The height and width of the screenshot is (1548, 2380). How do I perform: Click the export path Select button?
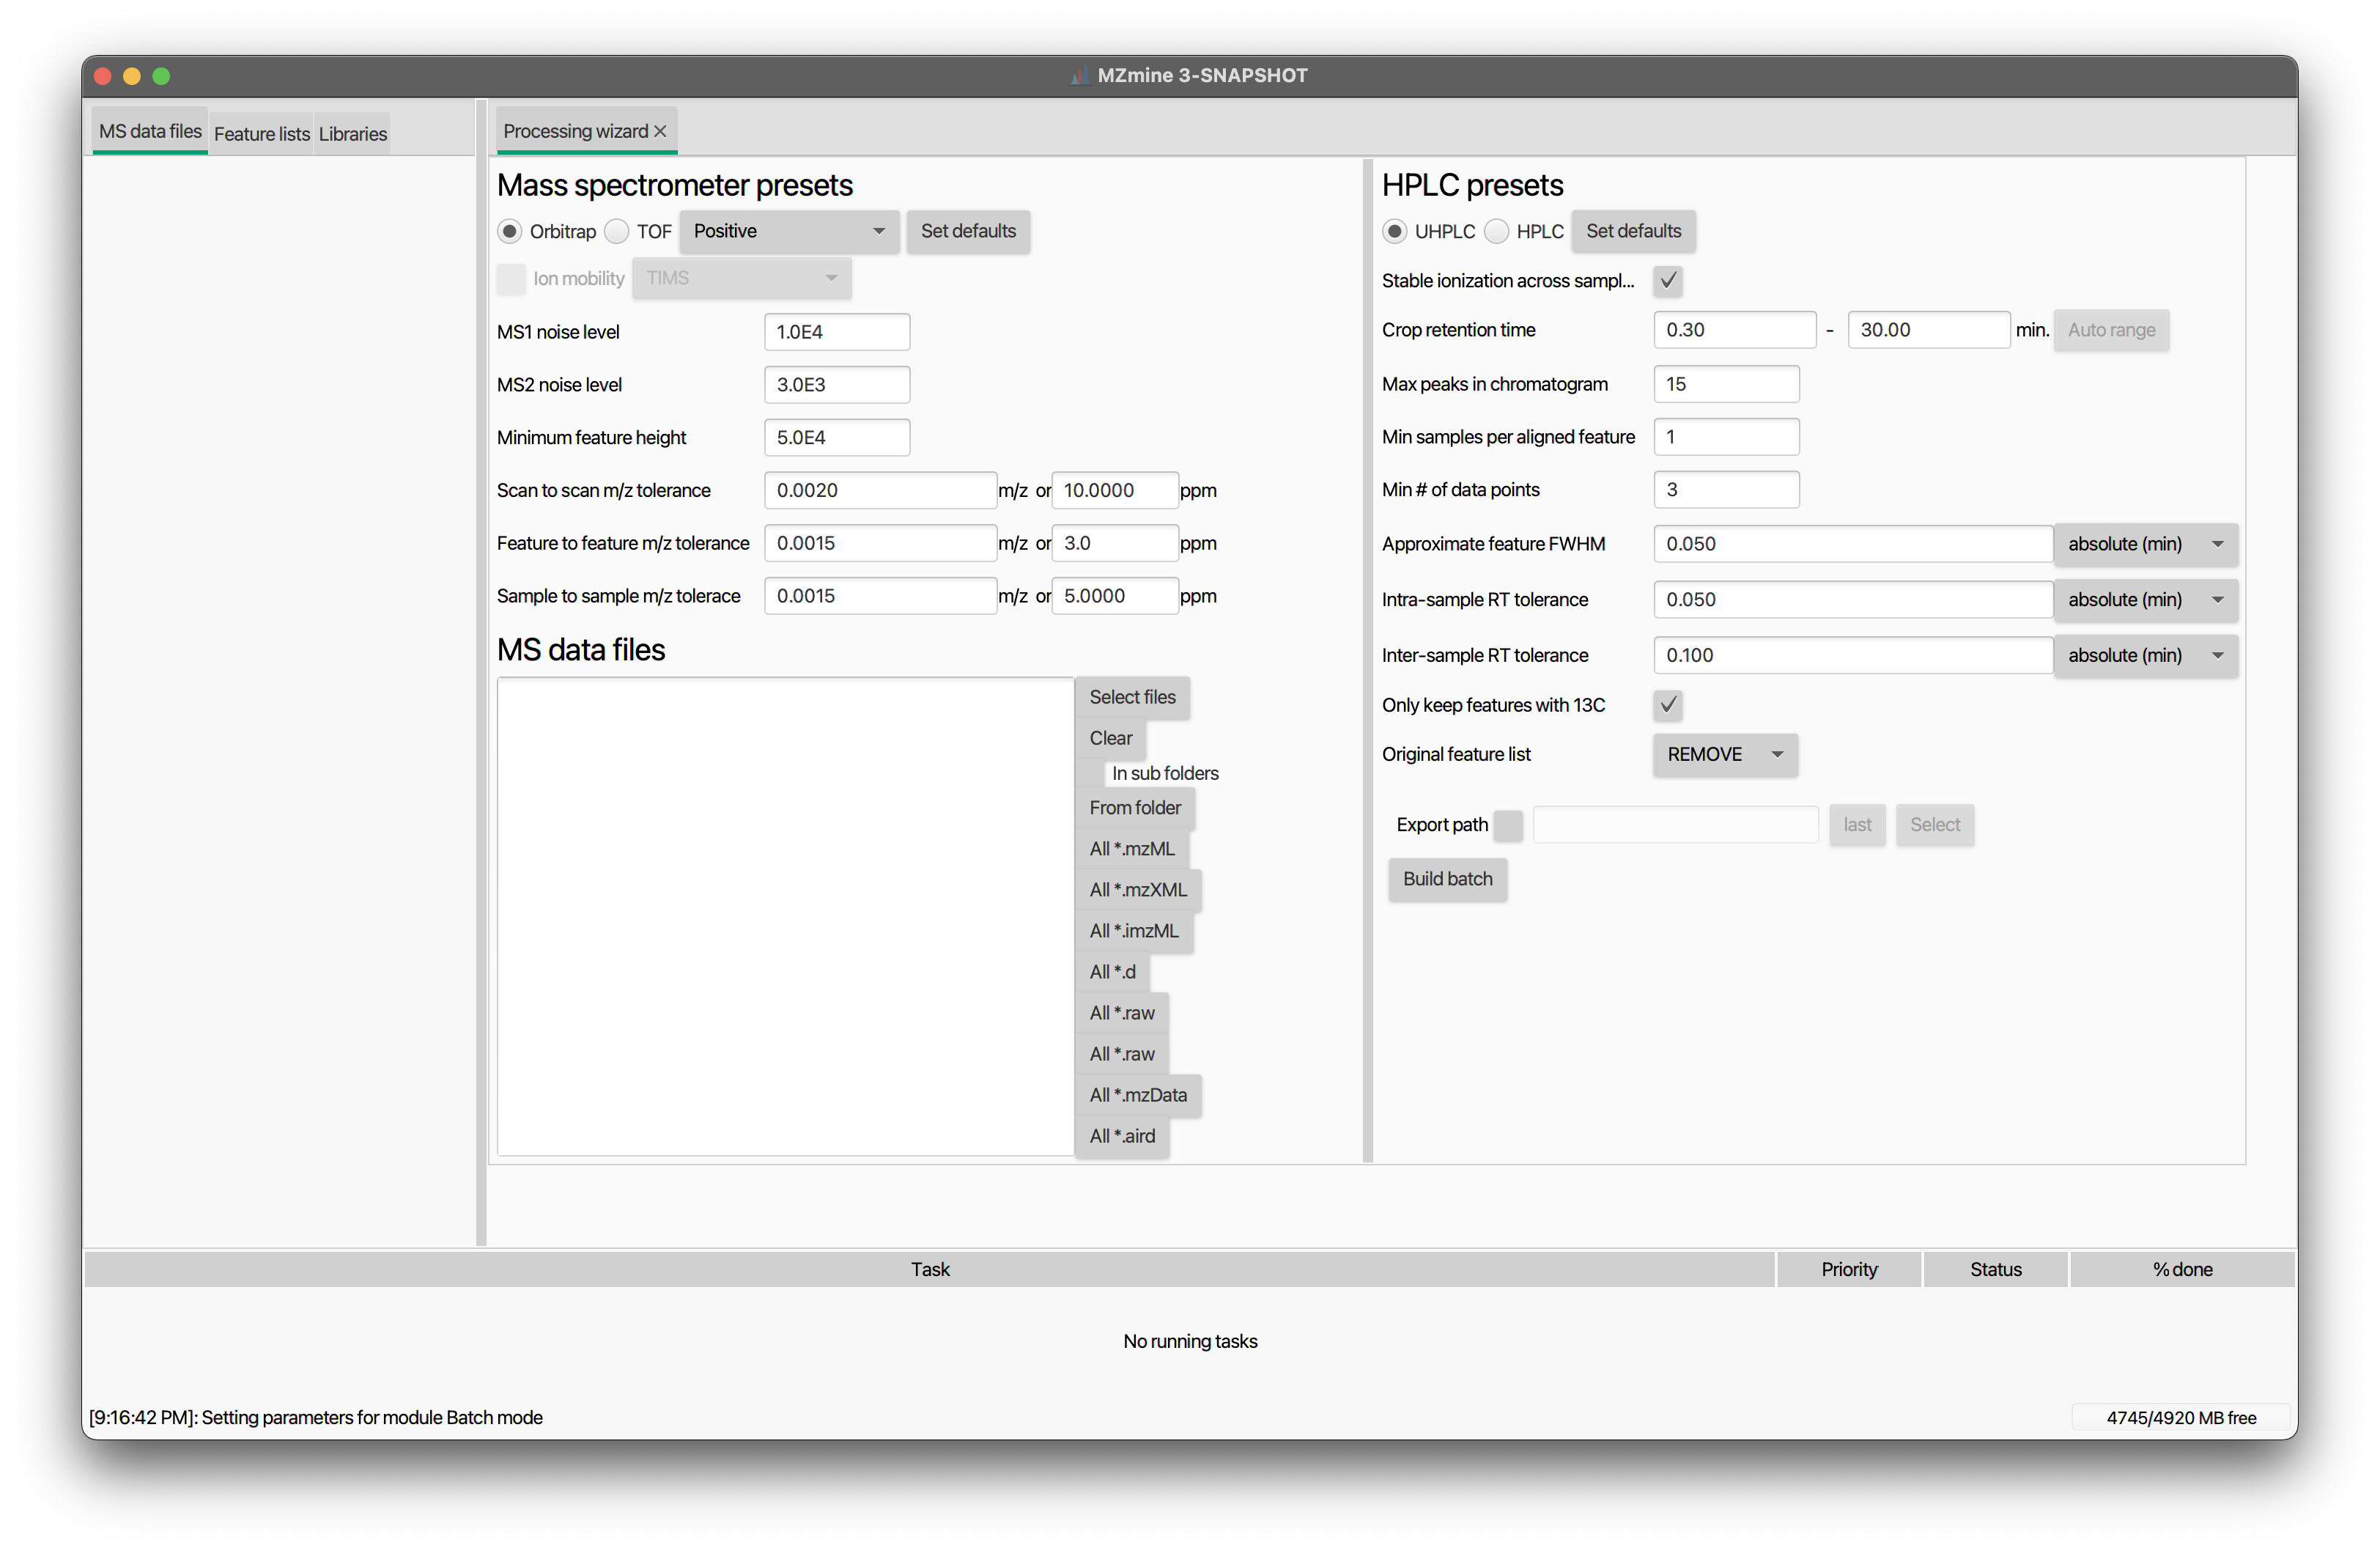(x=1934, y=825)
